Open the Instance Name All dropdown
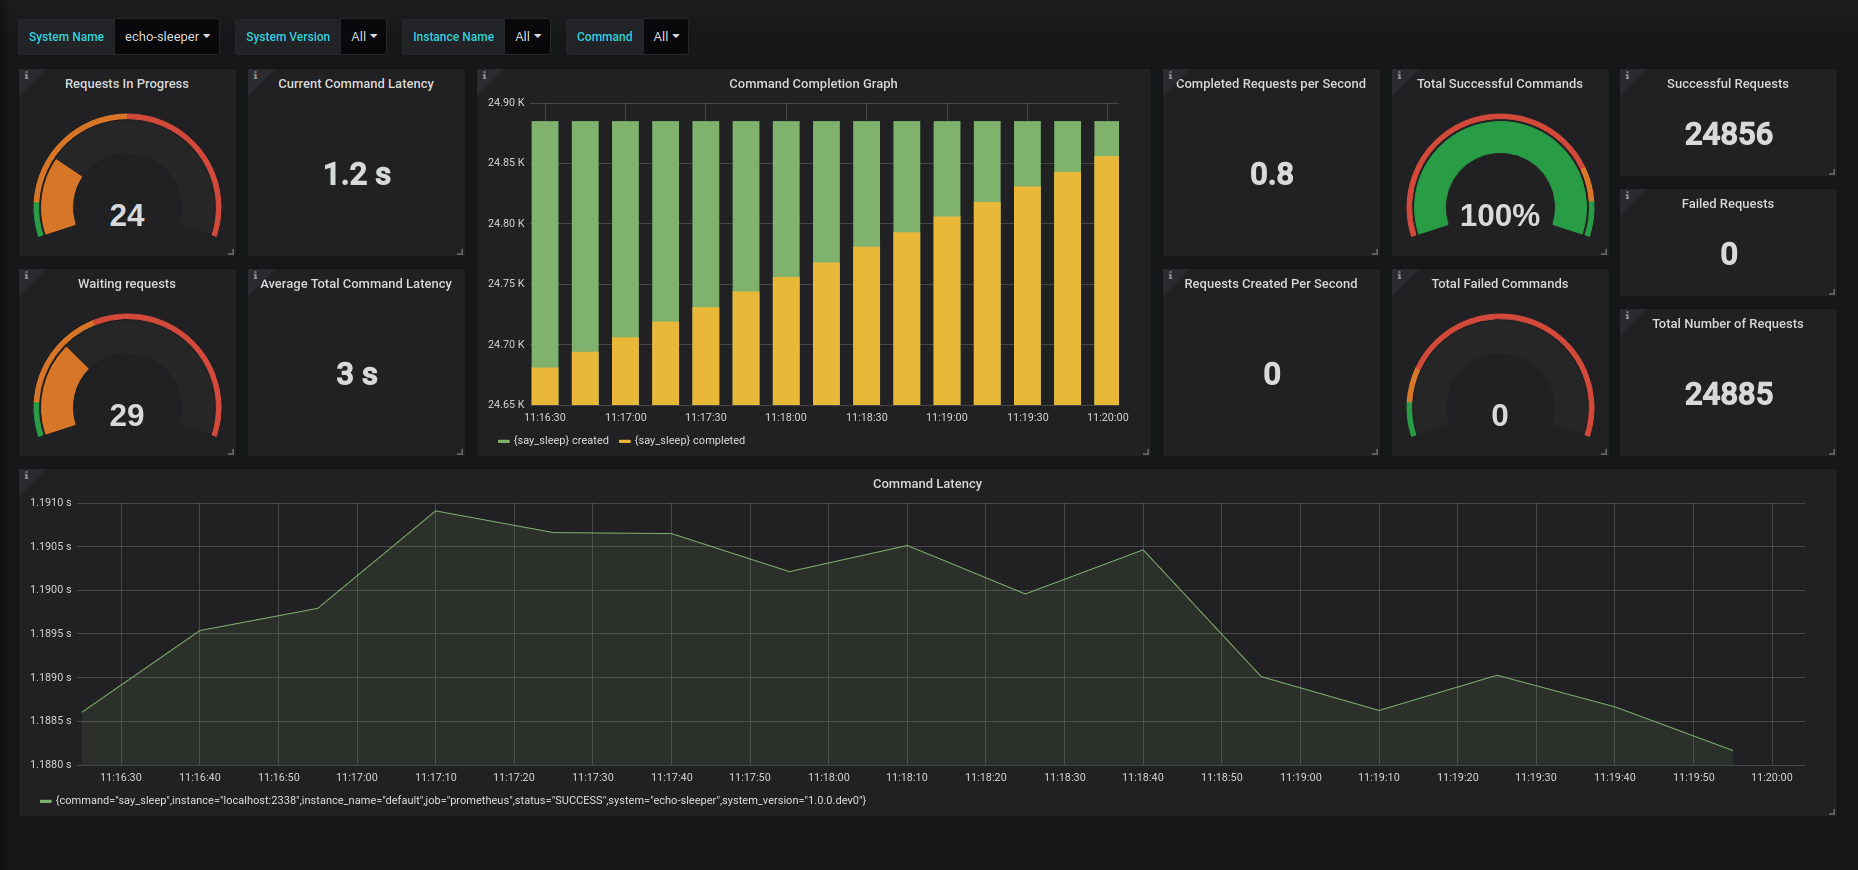The image size is (1858, 870). pyautogui.click(x=527, y=37)
